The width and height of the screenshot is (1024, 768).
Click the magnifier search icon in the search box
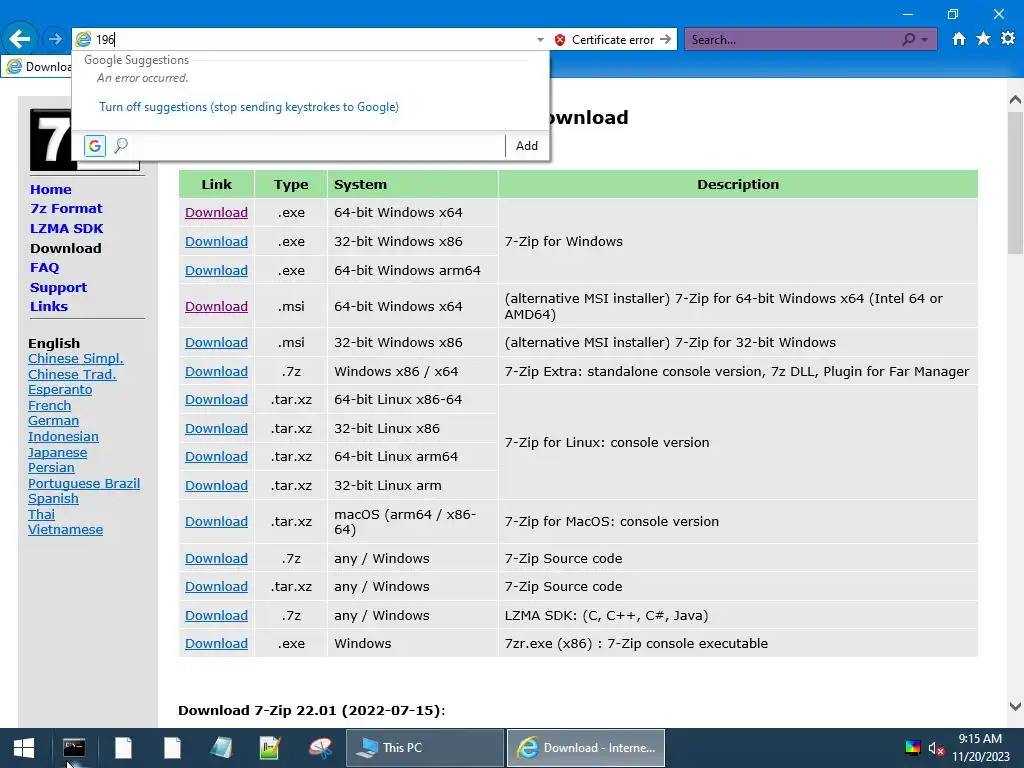click(908, 39)
